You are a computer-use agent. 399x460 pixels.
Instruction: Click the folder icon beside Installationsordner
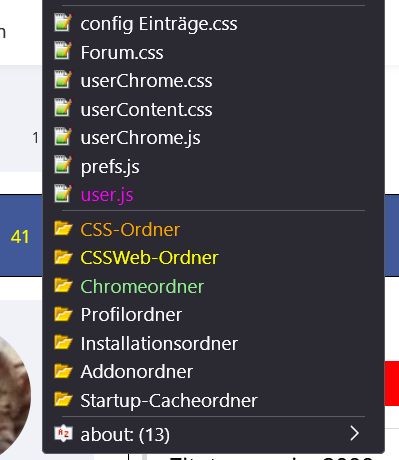(63, 342)
